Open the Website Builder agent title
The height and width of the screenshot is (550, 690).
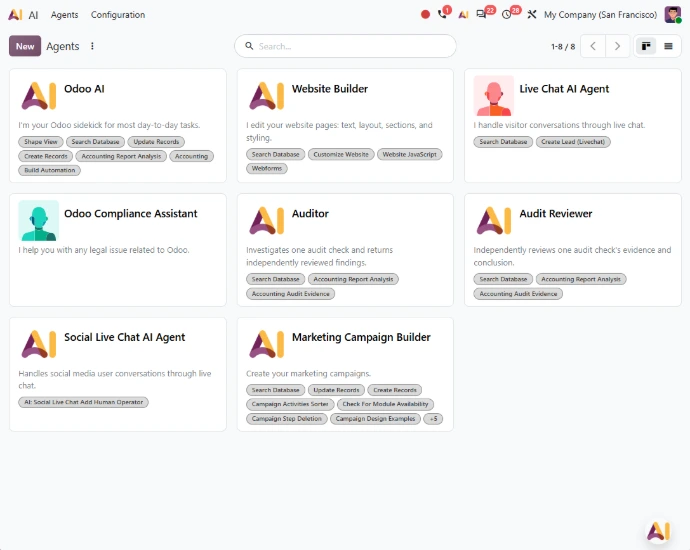[x=330, y=88]
